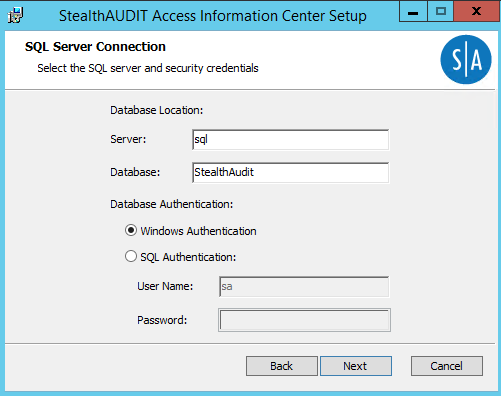Click the installer icon in the title bar
Screen dimensions: 501x396
(x=16, y=15)
